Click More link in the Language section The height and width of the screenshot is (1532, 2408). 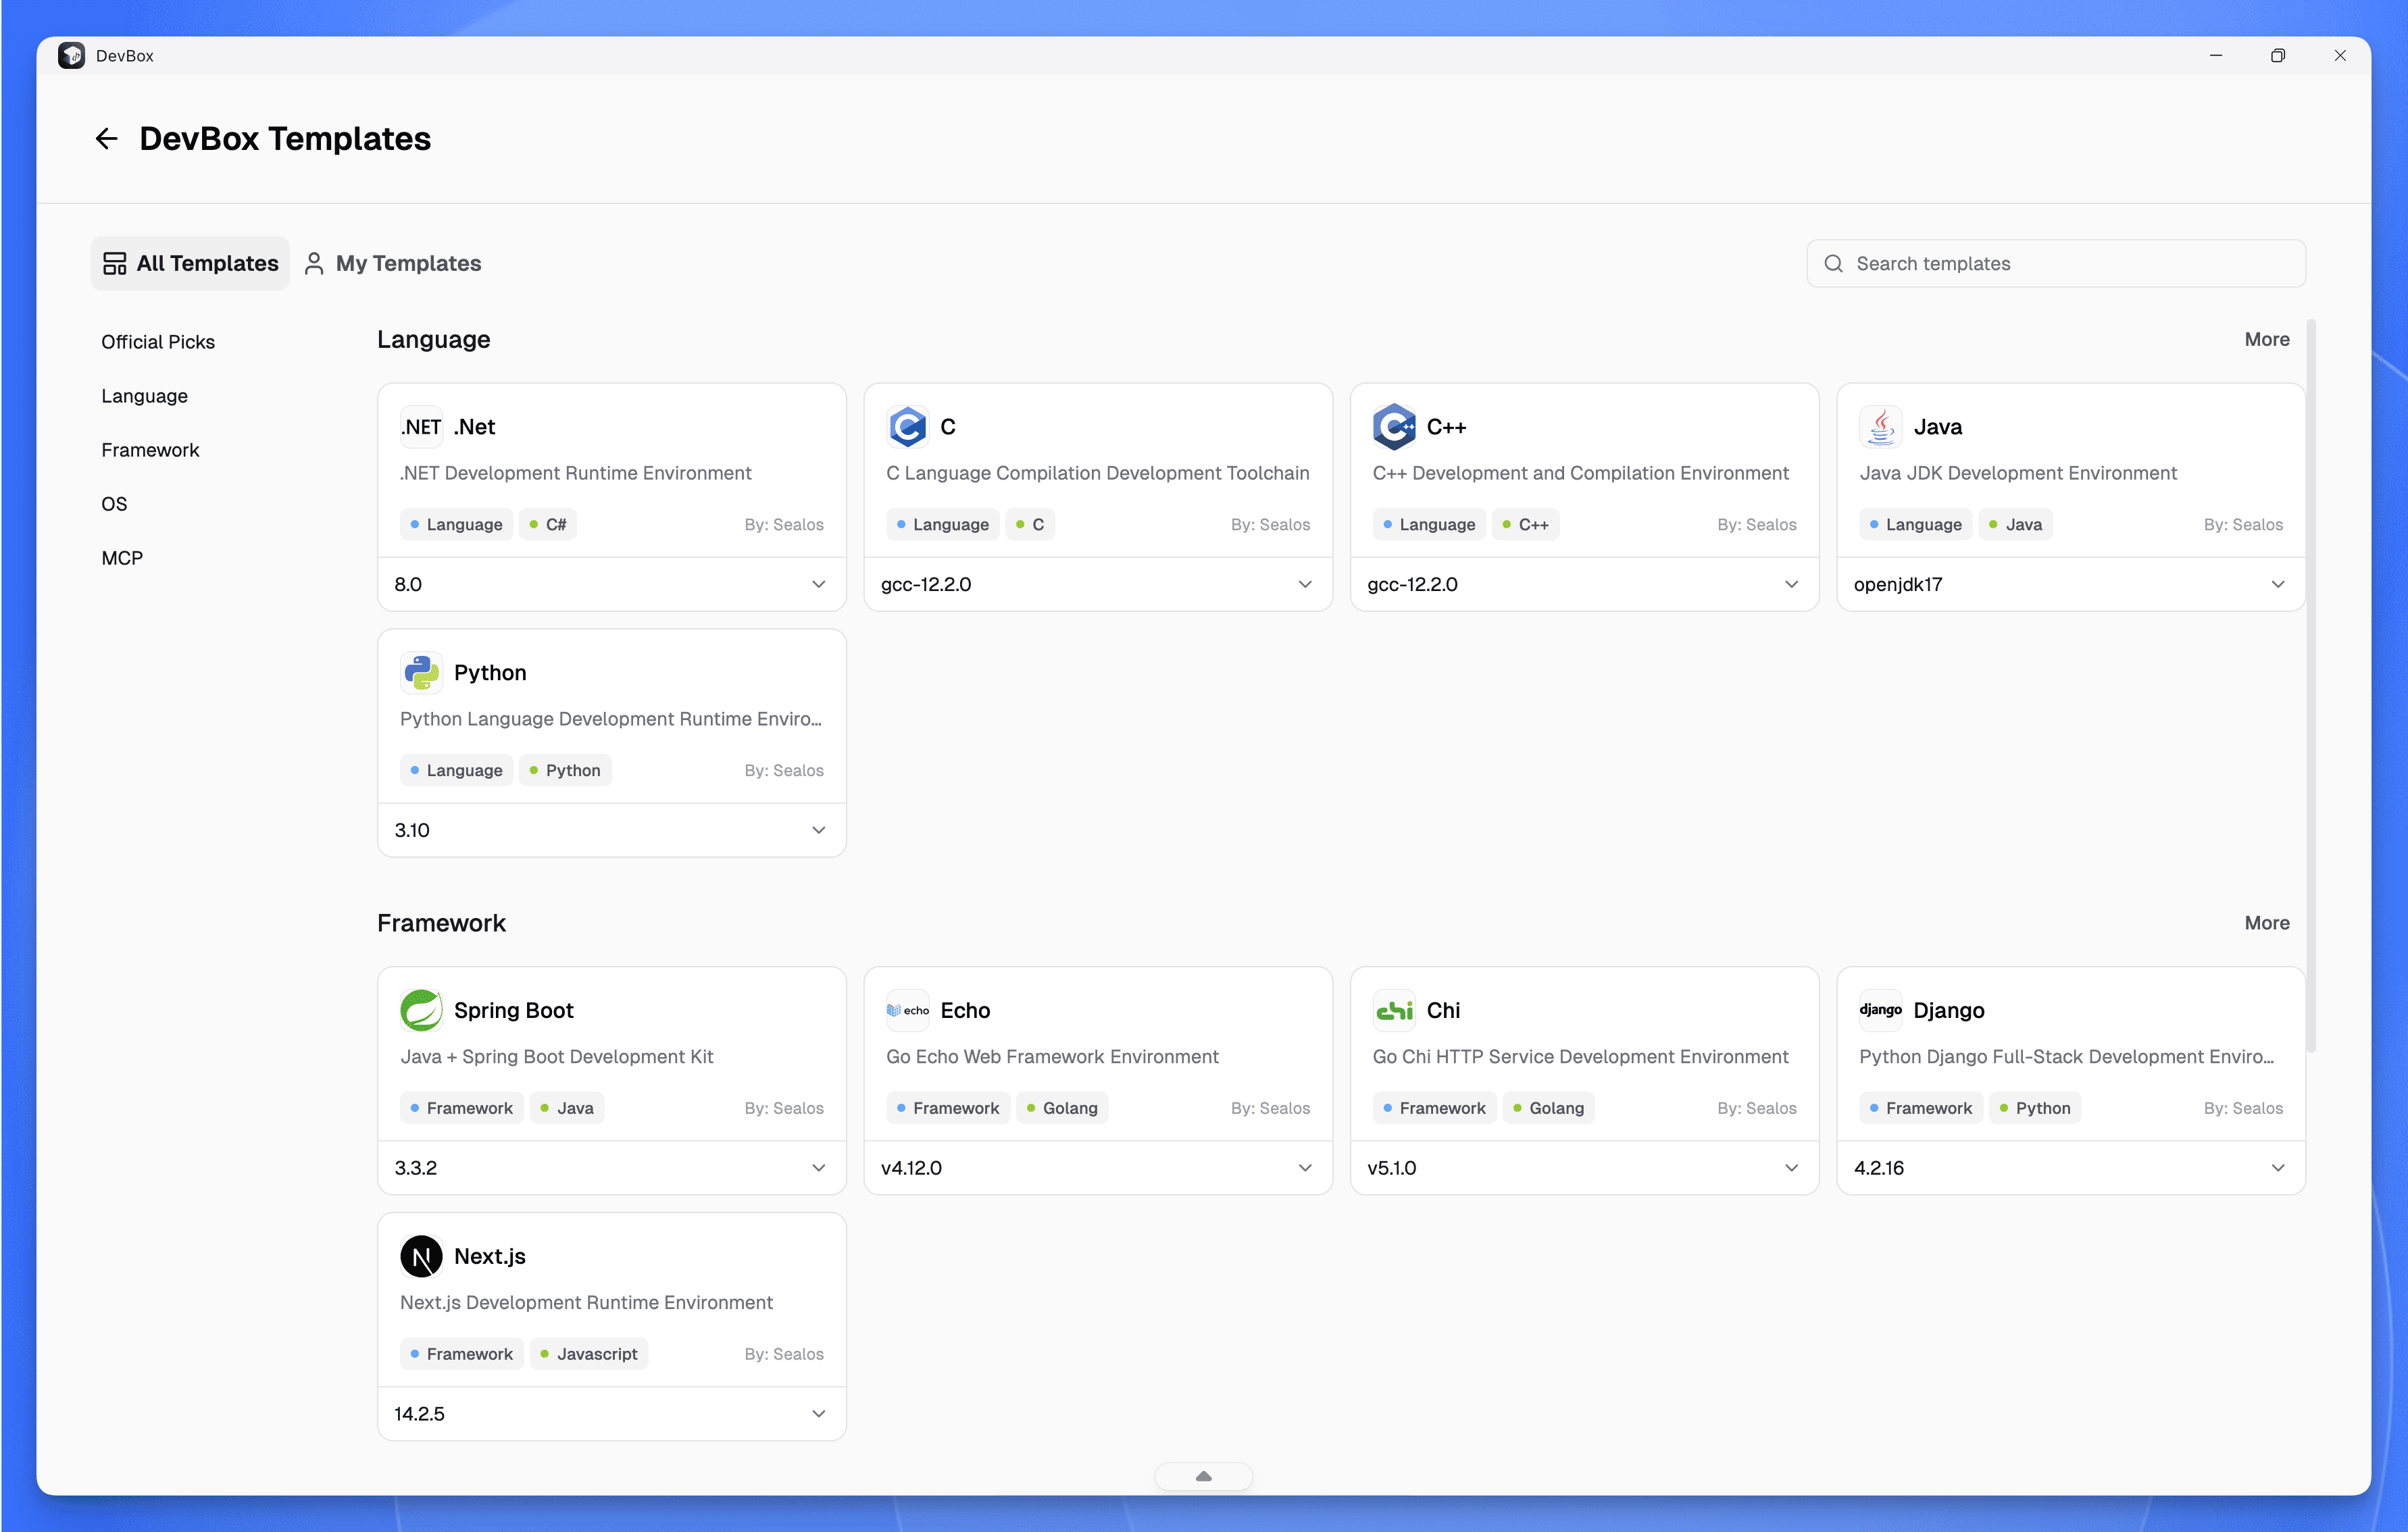pyautogui.click(x=2266, y=339)
